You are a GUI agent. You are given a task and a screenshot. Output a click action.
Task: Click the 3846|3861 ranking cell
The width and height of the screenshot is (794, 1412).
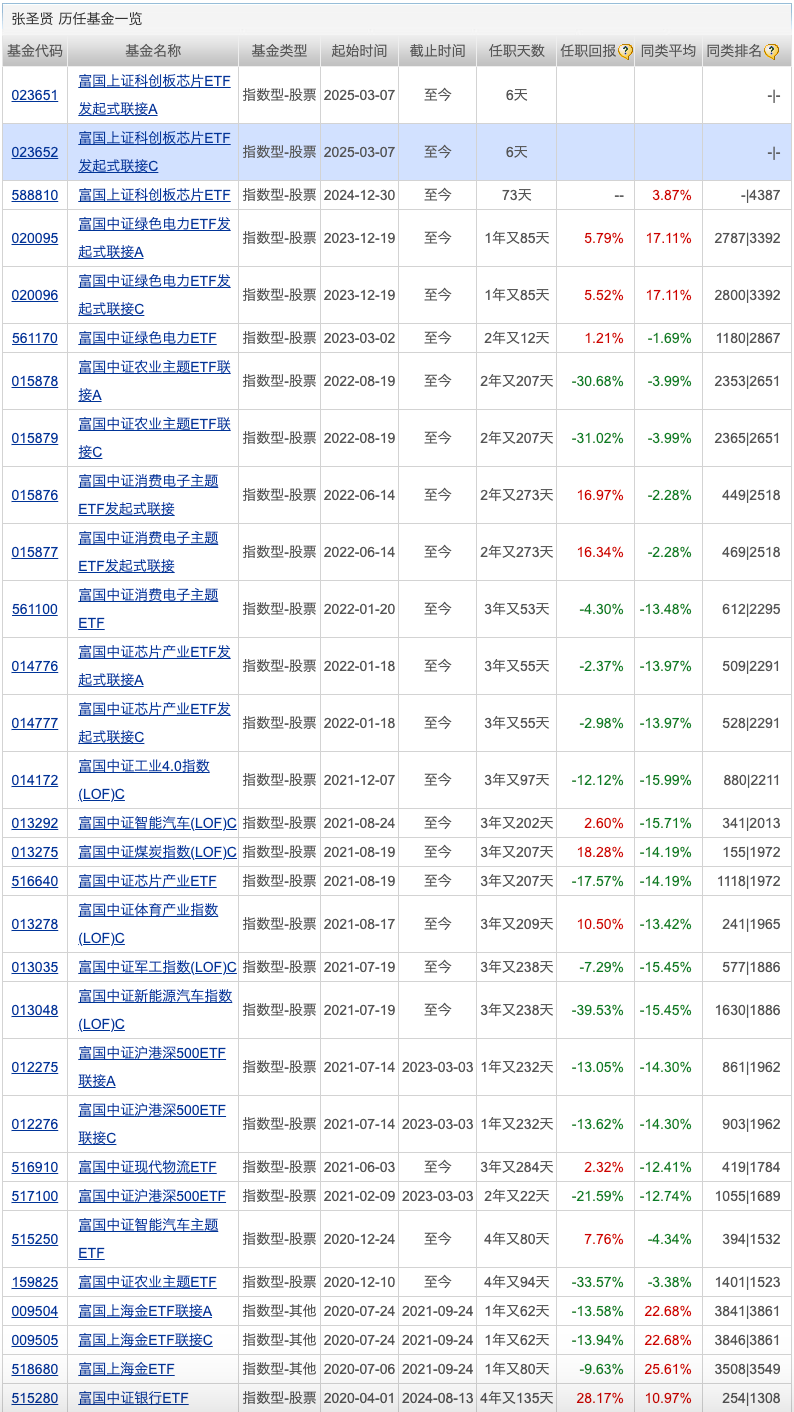748,1340
